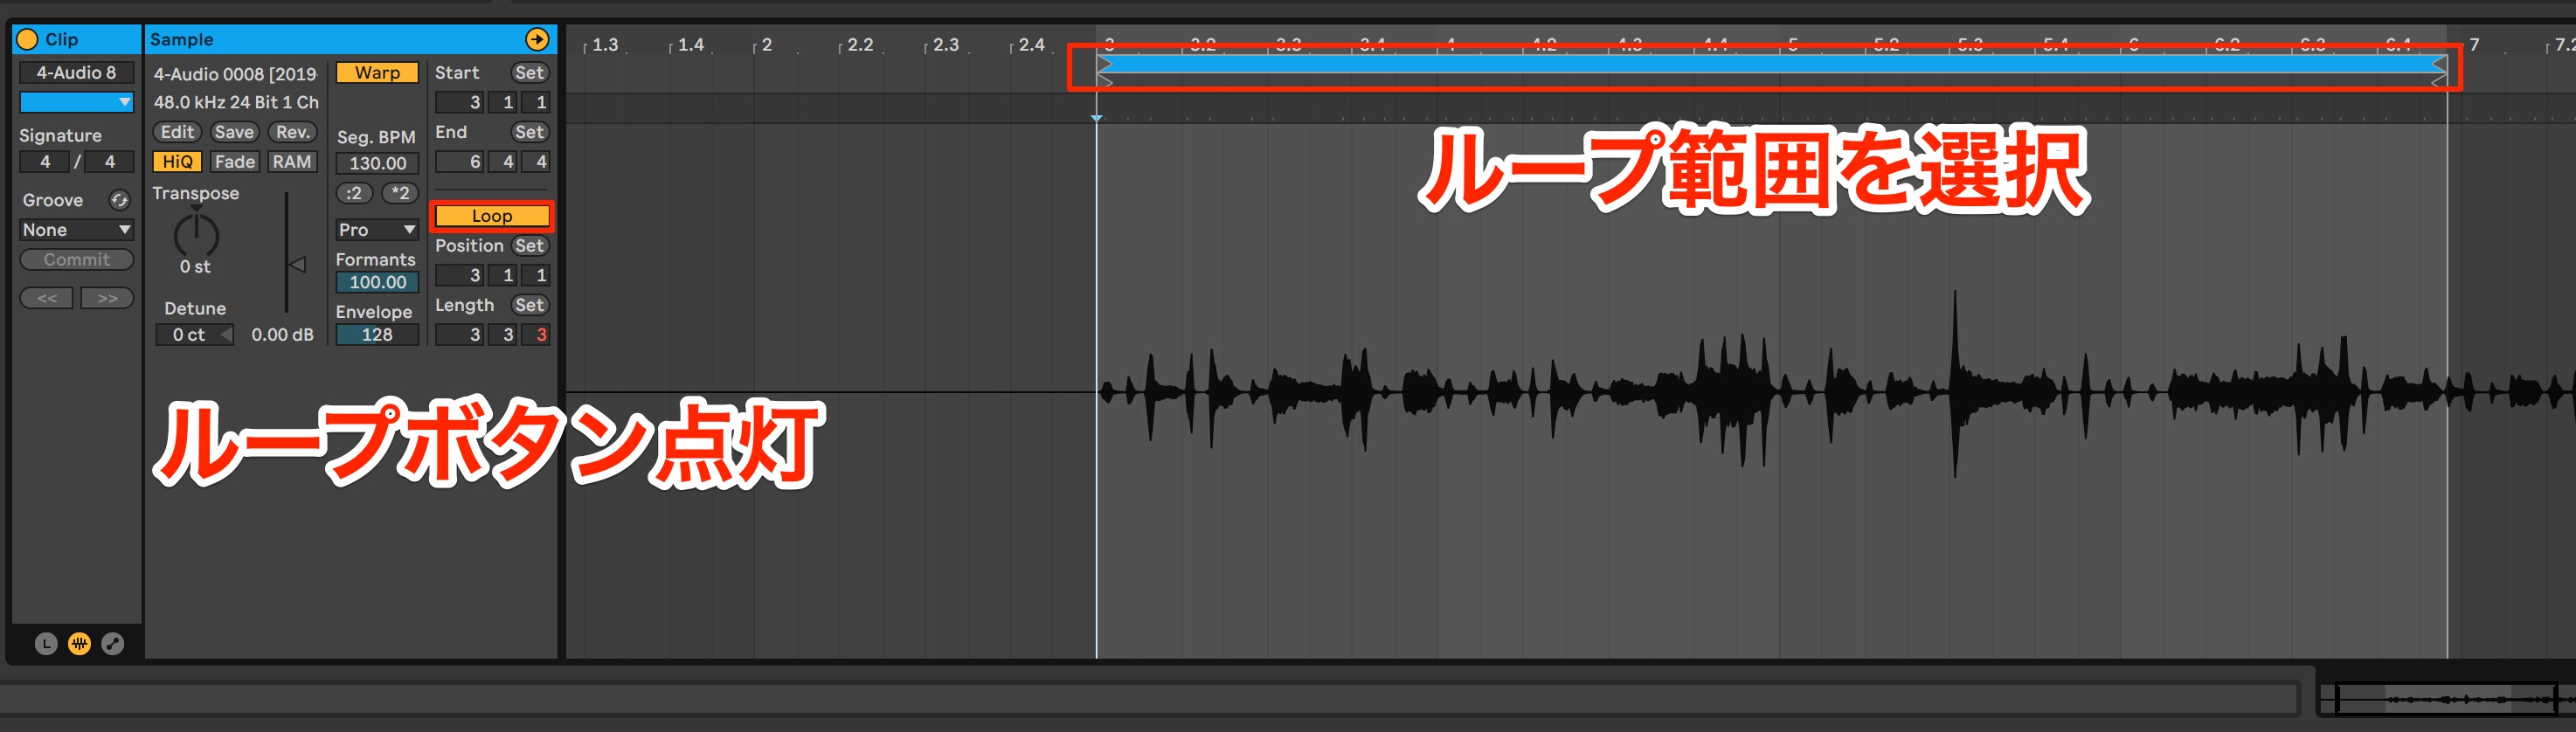Show the Envelopes box icon
Screen dimensions: 2576x732
(113, 644)
